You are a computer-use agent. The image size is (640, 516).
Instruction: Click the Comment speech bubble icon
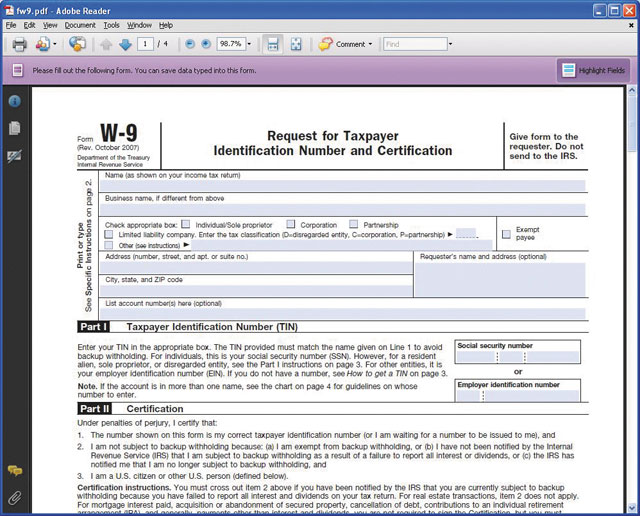[x=325, y=44]
